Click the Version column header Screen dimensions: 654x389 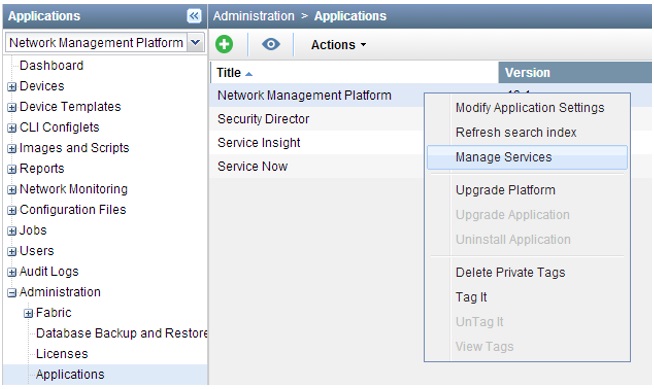point(575,73)
